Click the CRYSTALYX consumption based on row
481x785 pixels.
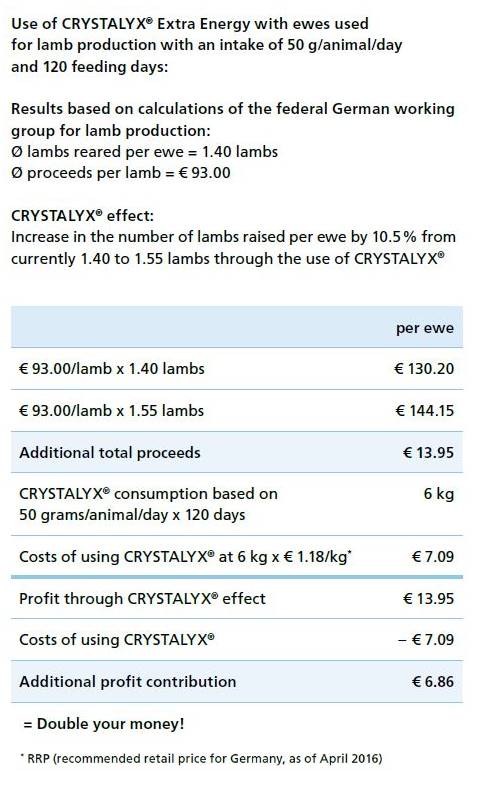coord(237,504)
